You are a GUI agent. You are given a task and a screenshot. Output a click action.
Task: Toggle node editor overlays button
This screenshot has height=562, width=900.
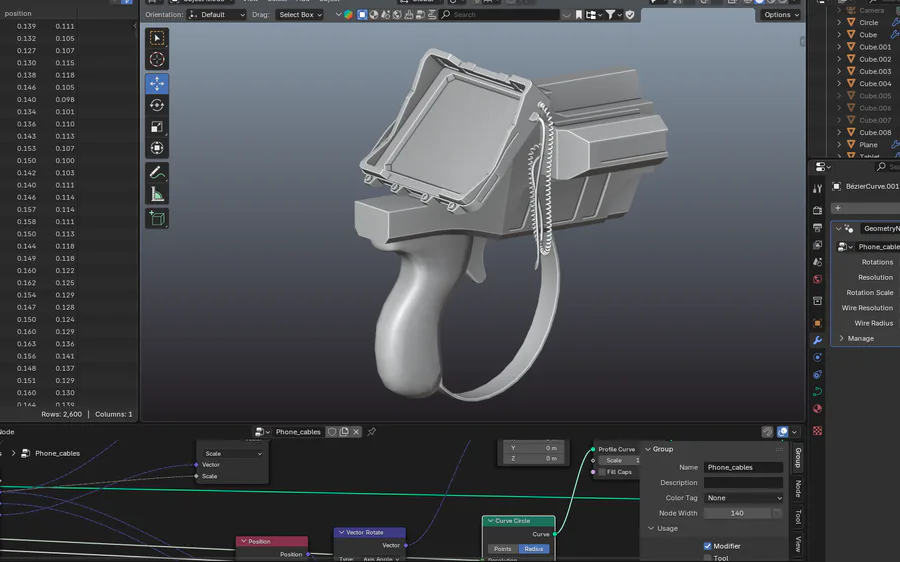[x=783, y=432]
